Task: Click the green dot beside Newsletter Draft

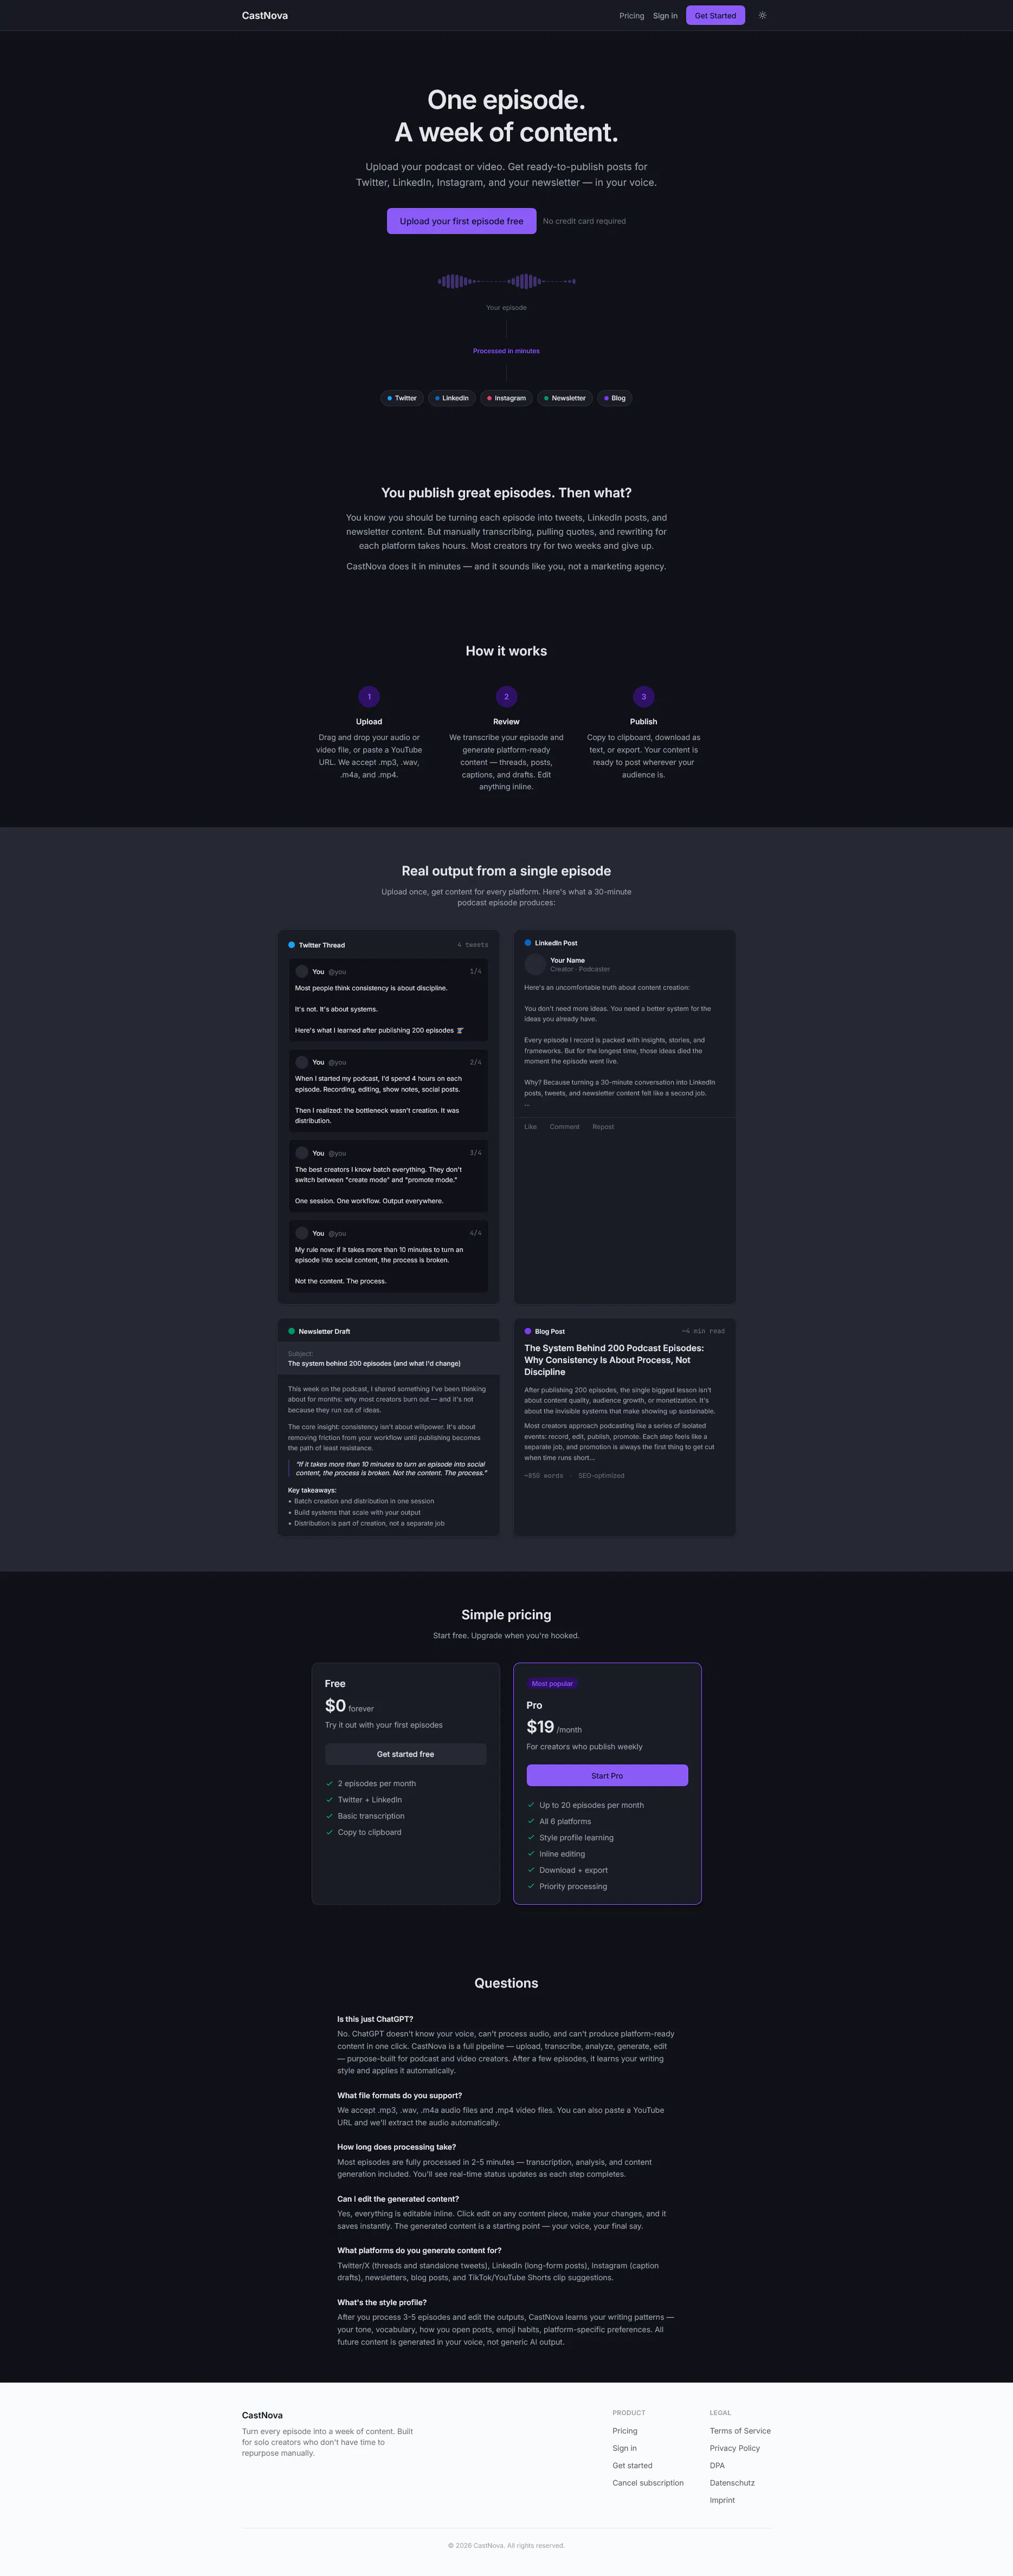Action: (292, 1331)
